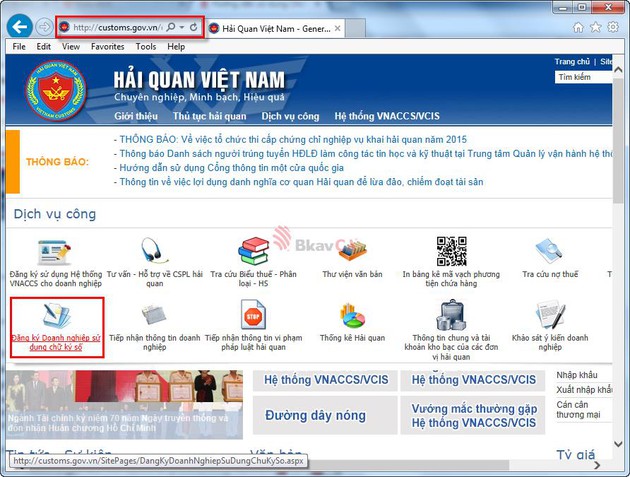Open a new blank tab
Viewport: 630px width, 477px height.
pyautogui.click(x=355, y=28)
